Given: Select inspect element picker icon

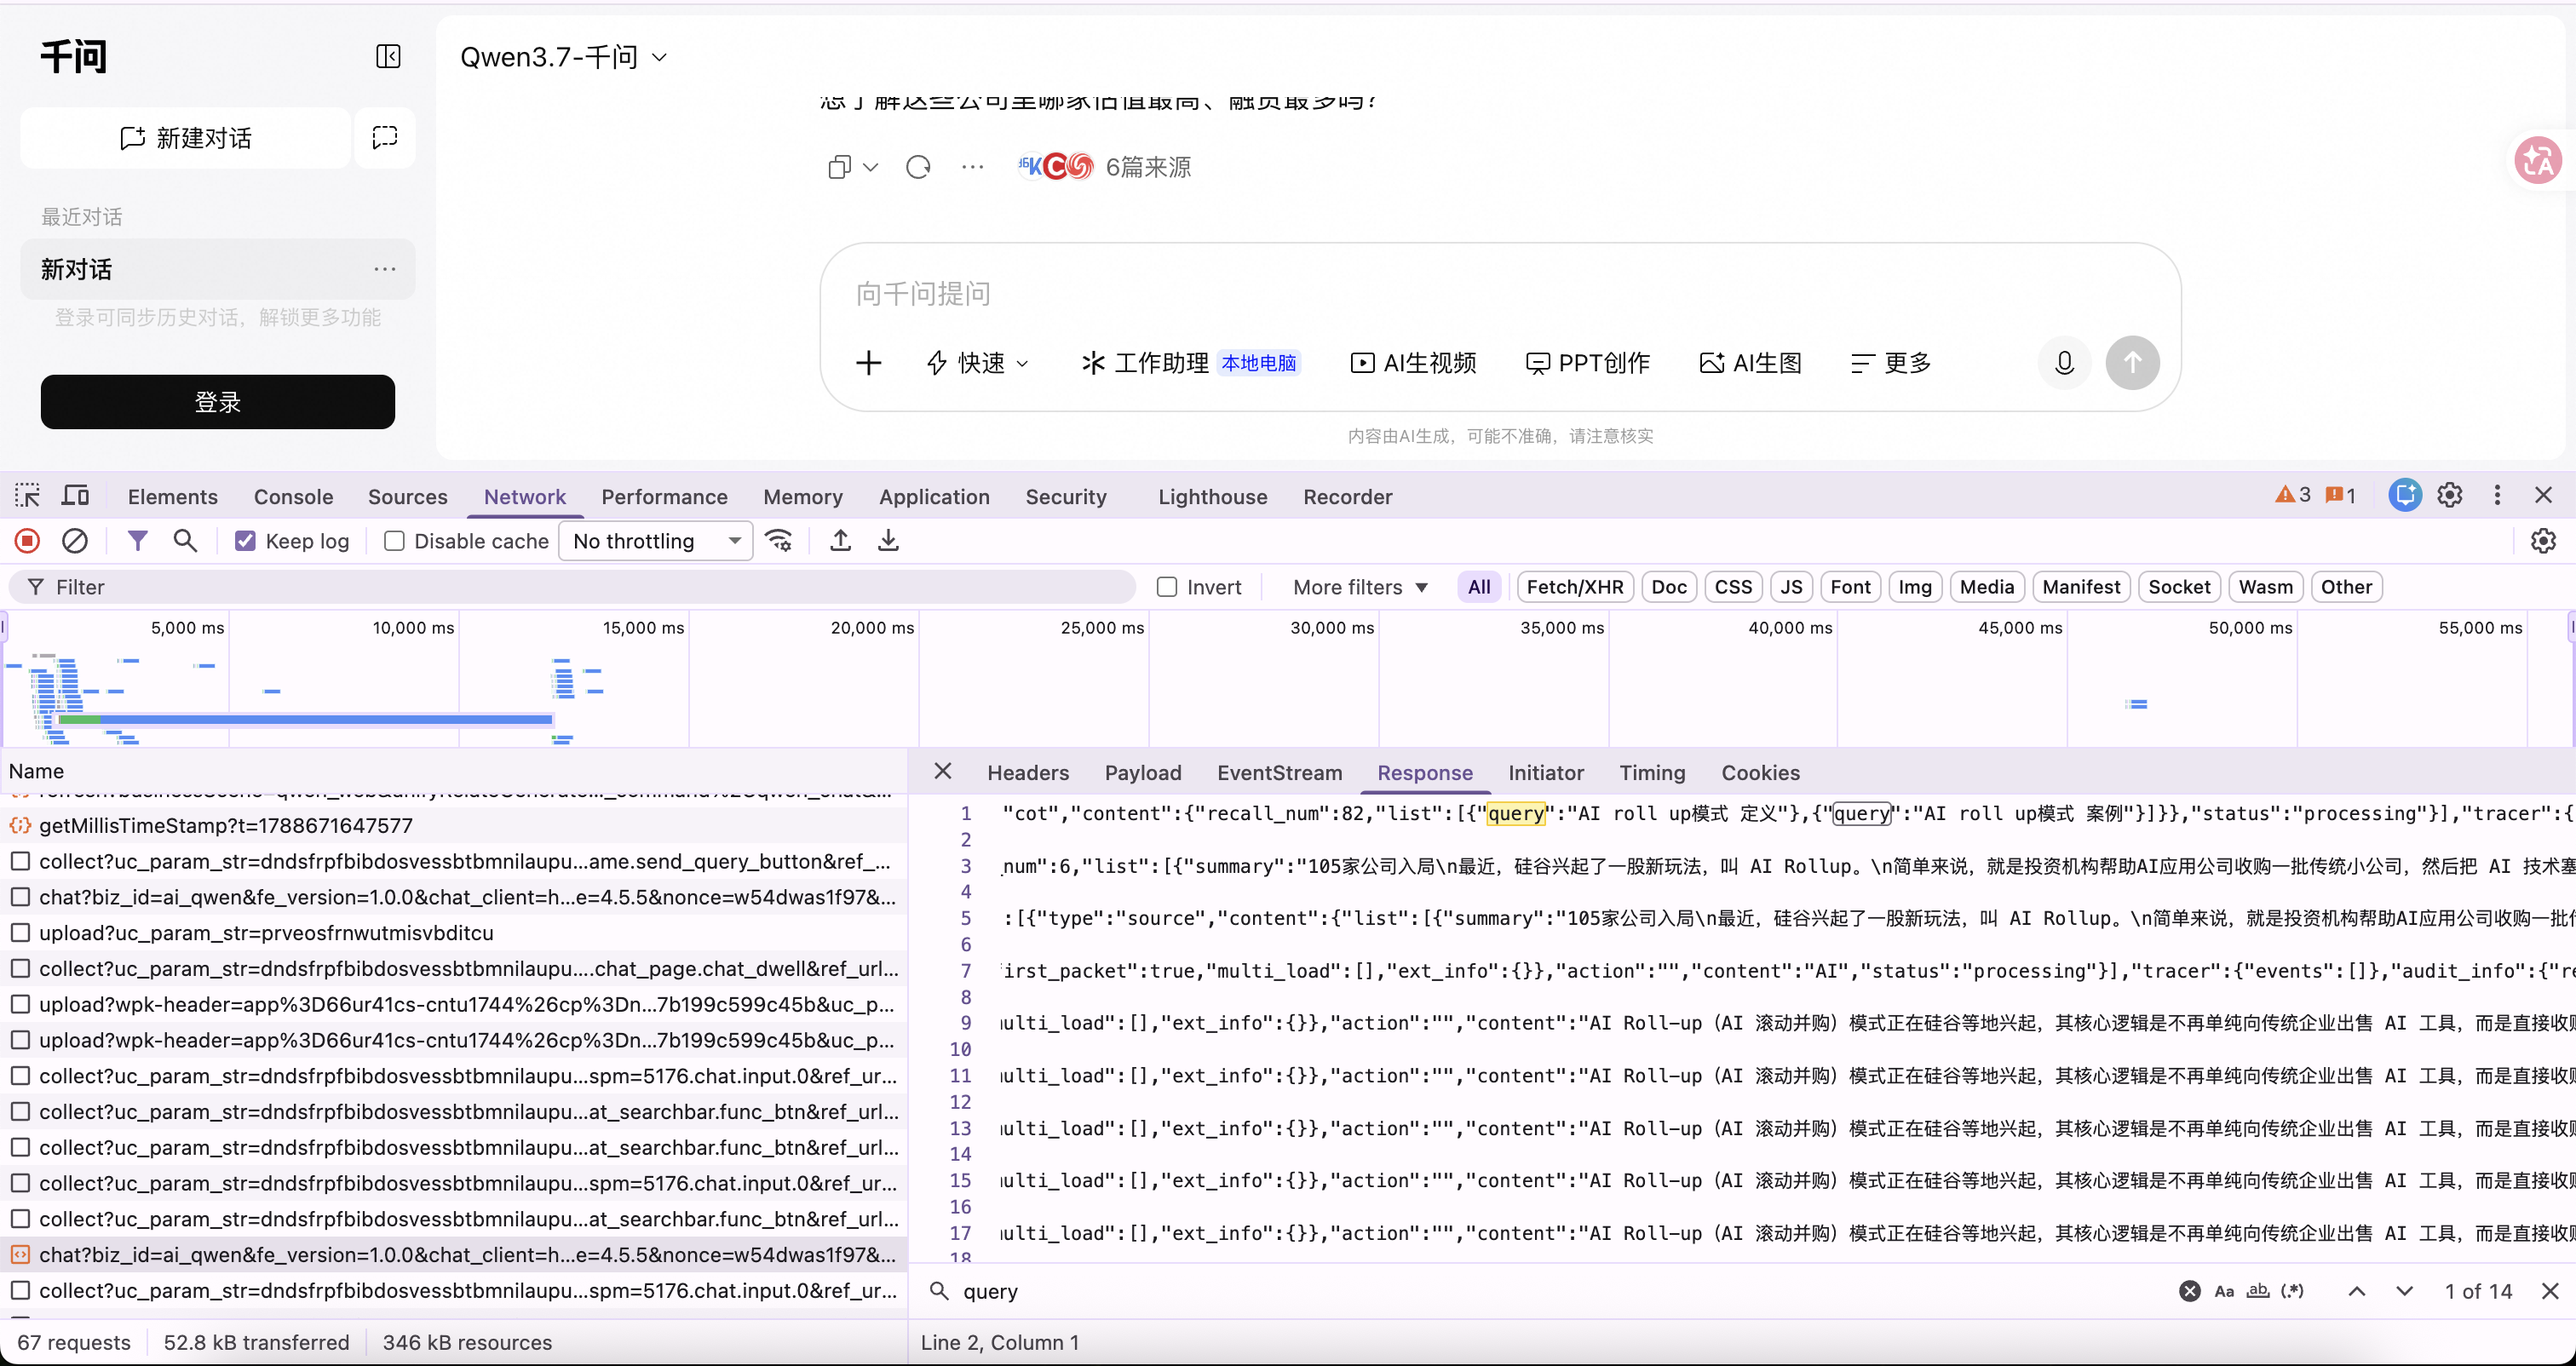Looking at the screenshot, I should (27, 495).
